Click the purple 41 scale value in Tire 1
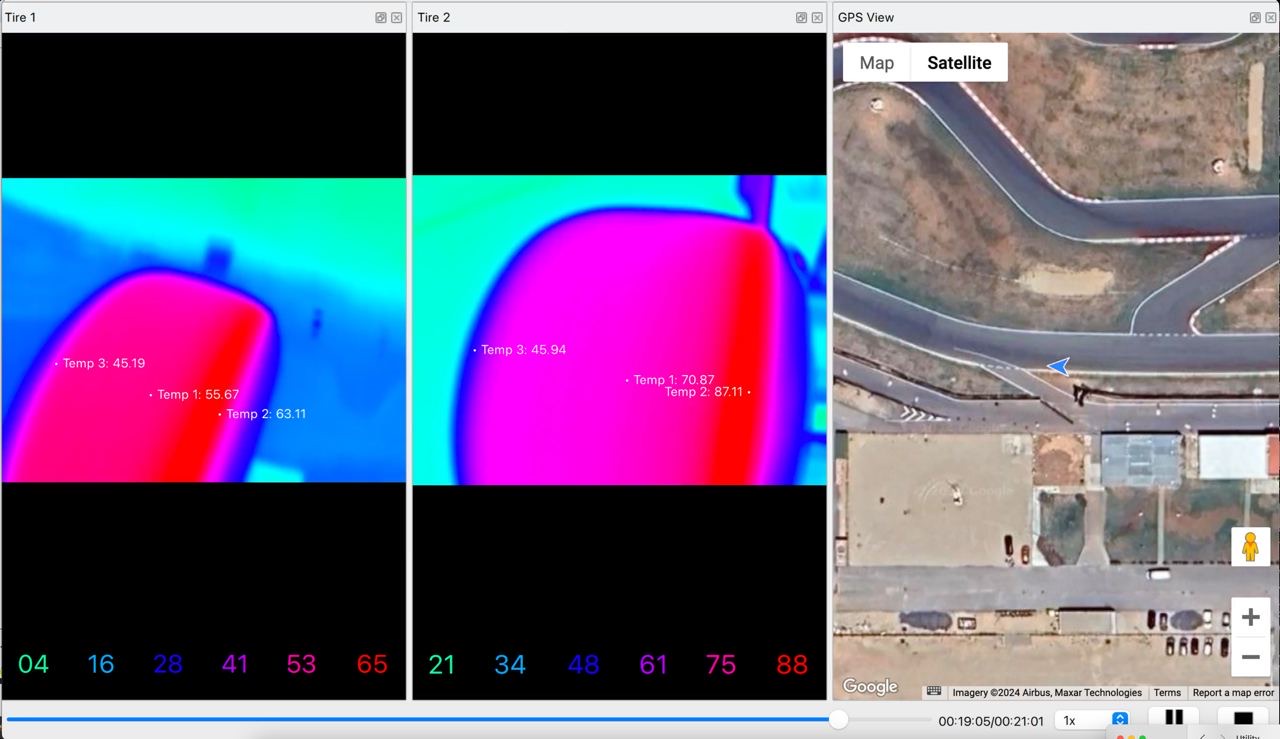1280x739 pixels. [x=234, y=664]
